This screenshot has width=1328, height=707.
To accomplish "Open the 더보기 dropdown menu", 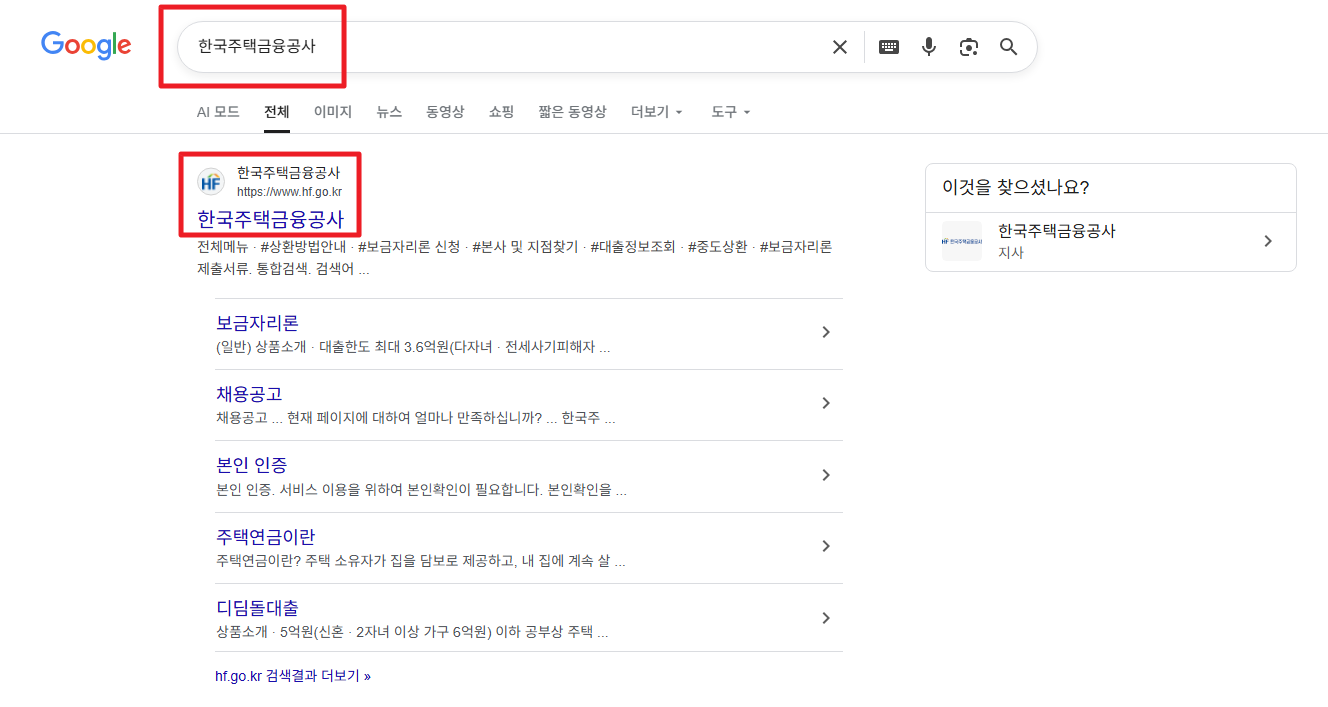I will pyautogui.click(x=656, y=112).
